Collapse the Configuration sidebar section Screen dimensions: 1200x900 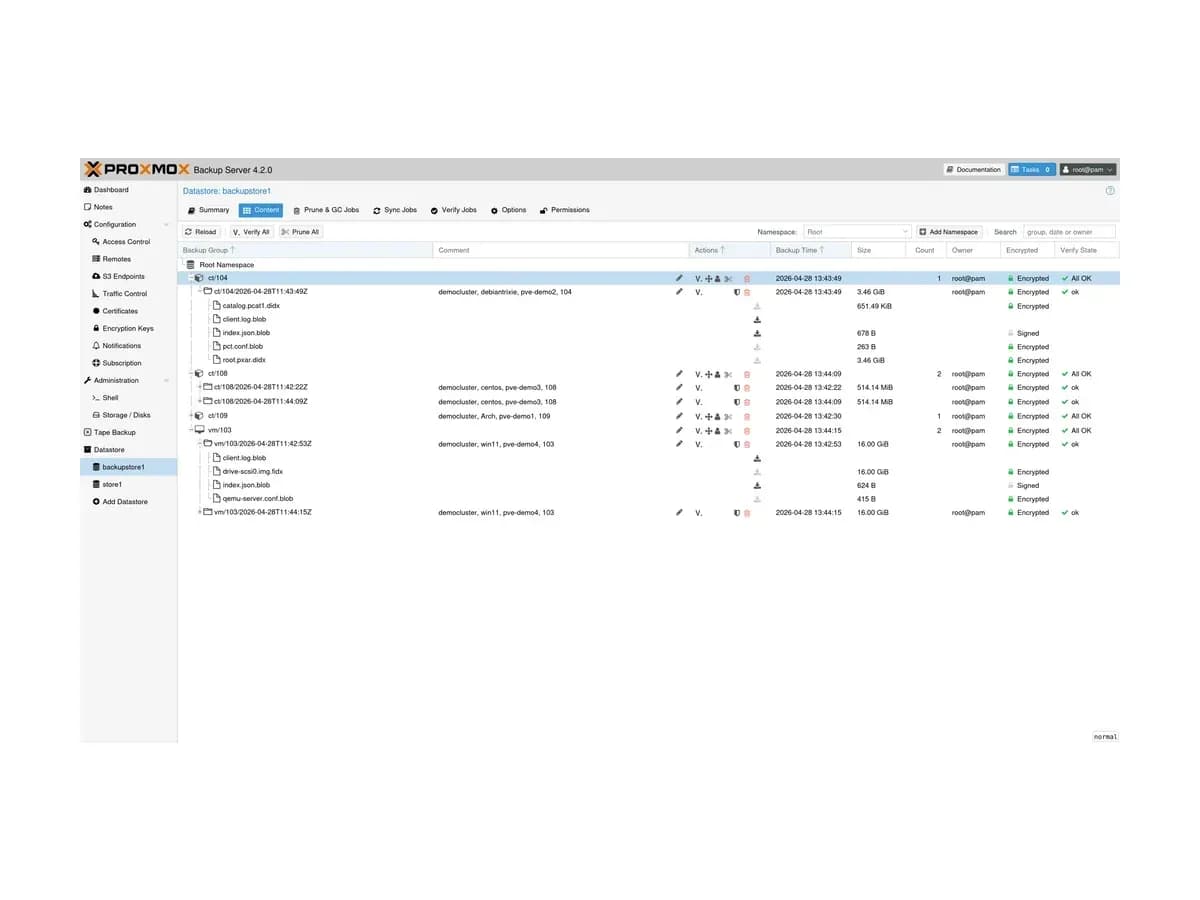(x=166, y=225)
